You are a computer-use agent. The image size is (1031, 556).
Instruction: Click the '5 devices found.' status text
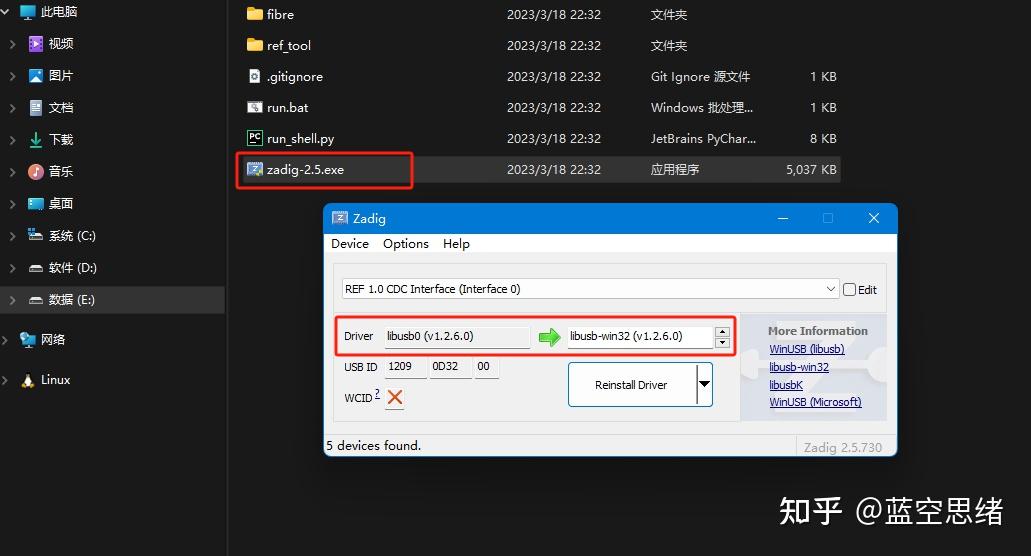pos(373,446)
